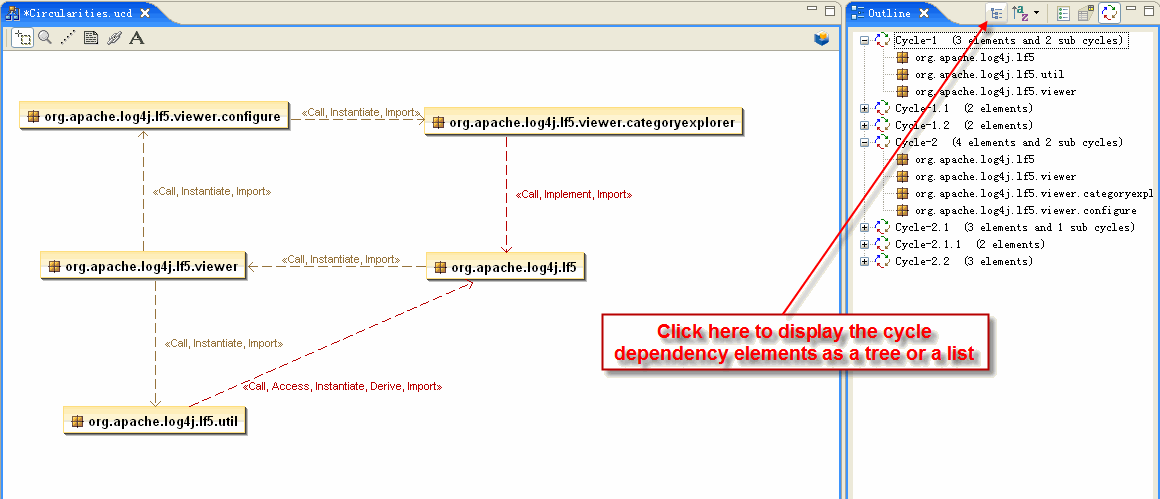Click dependency label between configure and categoryexplorer

pyautogui.click(x=362, y=112)
